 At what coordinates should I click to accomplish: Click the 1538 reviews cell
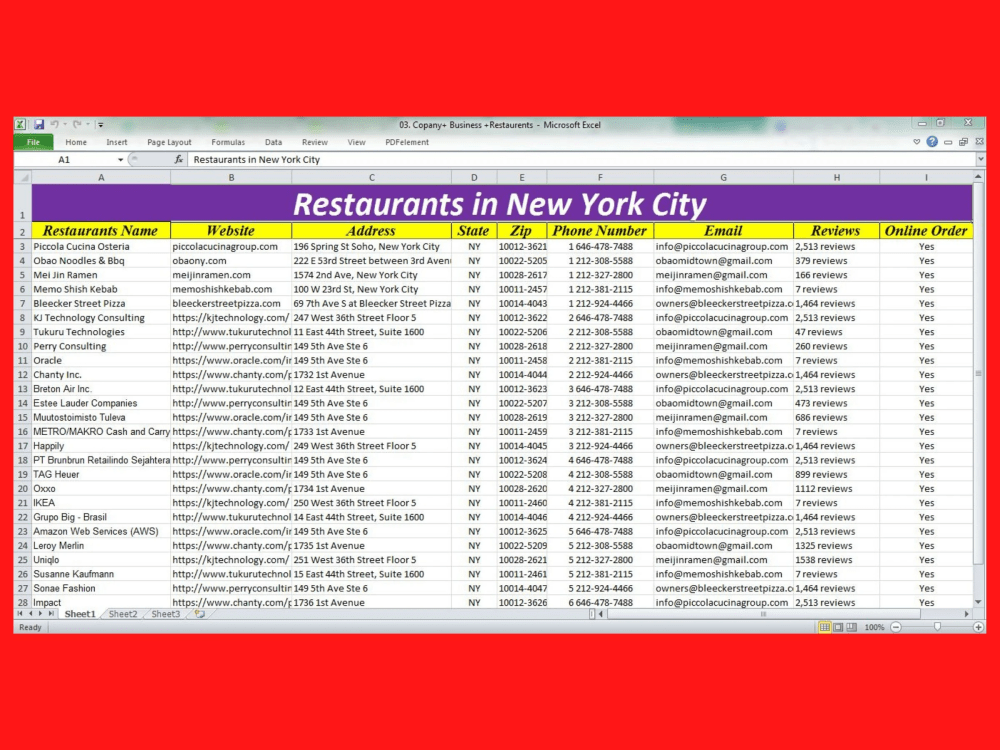click(x=836, y=560)
